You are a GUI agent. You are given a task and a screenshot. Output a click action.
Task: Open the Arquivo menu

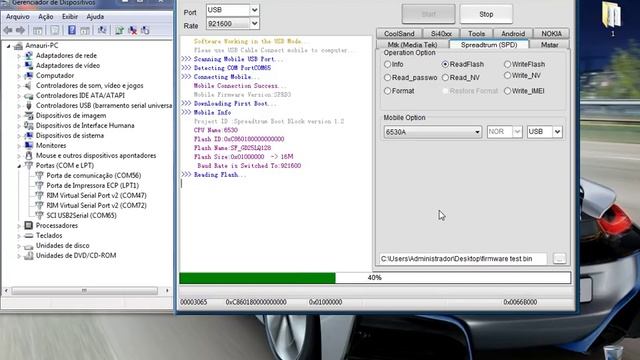[18, 17]
